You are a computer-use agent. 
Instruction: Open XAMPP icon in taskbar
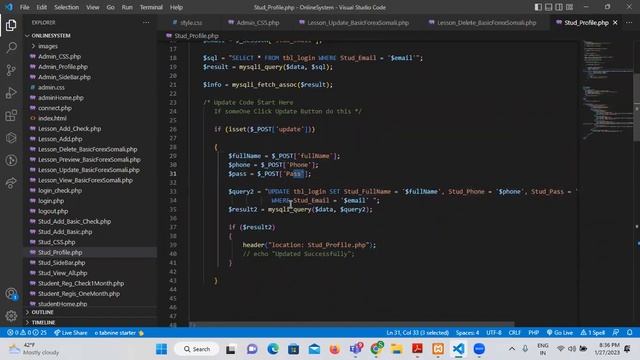(438, 349)
